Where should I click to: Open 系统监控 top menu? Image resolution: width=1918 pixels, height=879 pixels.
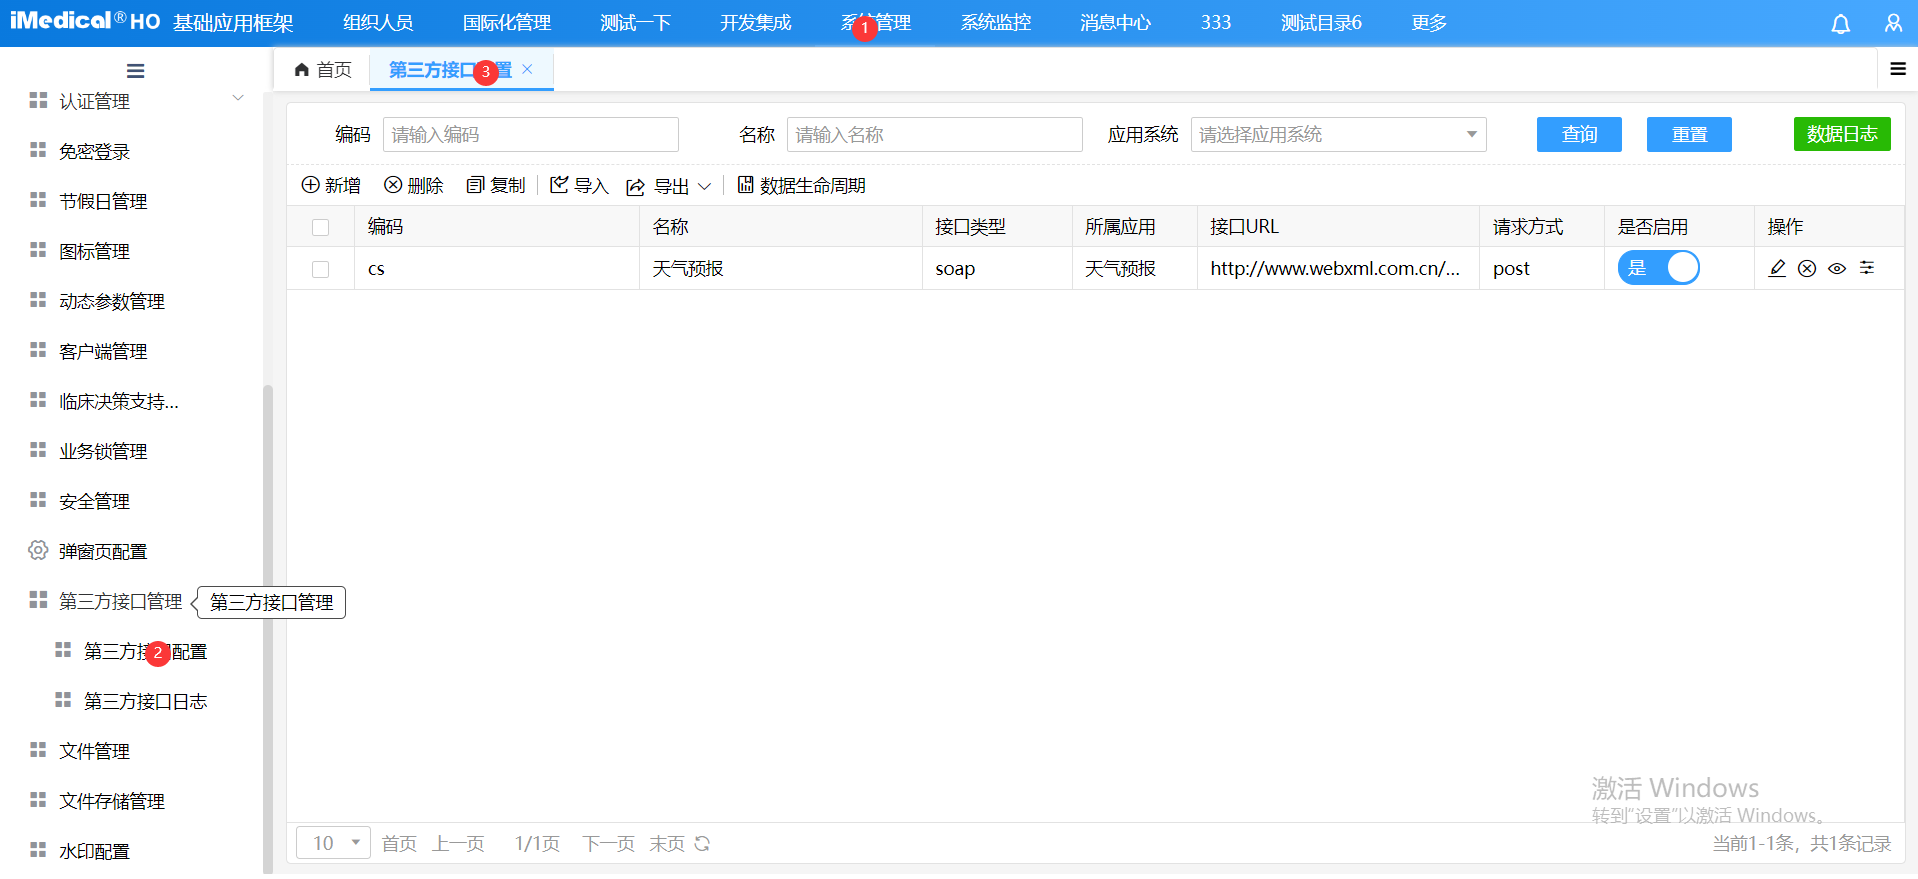coord(996,23)
